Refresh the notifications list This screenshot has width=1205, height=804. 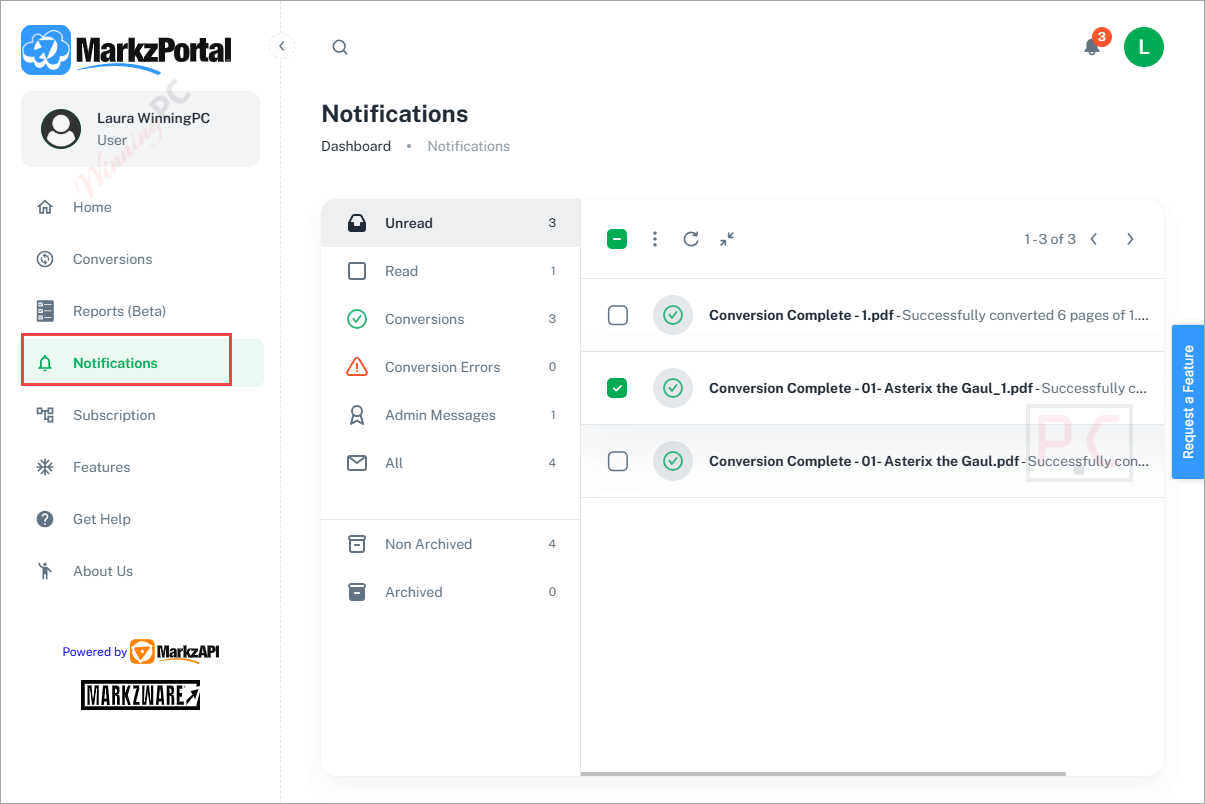[x=691, y=239]
